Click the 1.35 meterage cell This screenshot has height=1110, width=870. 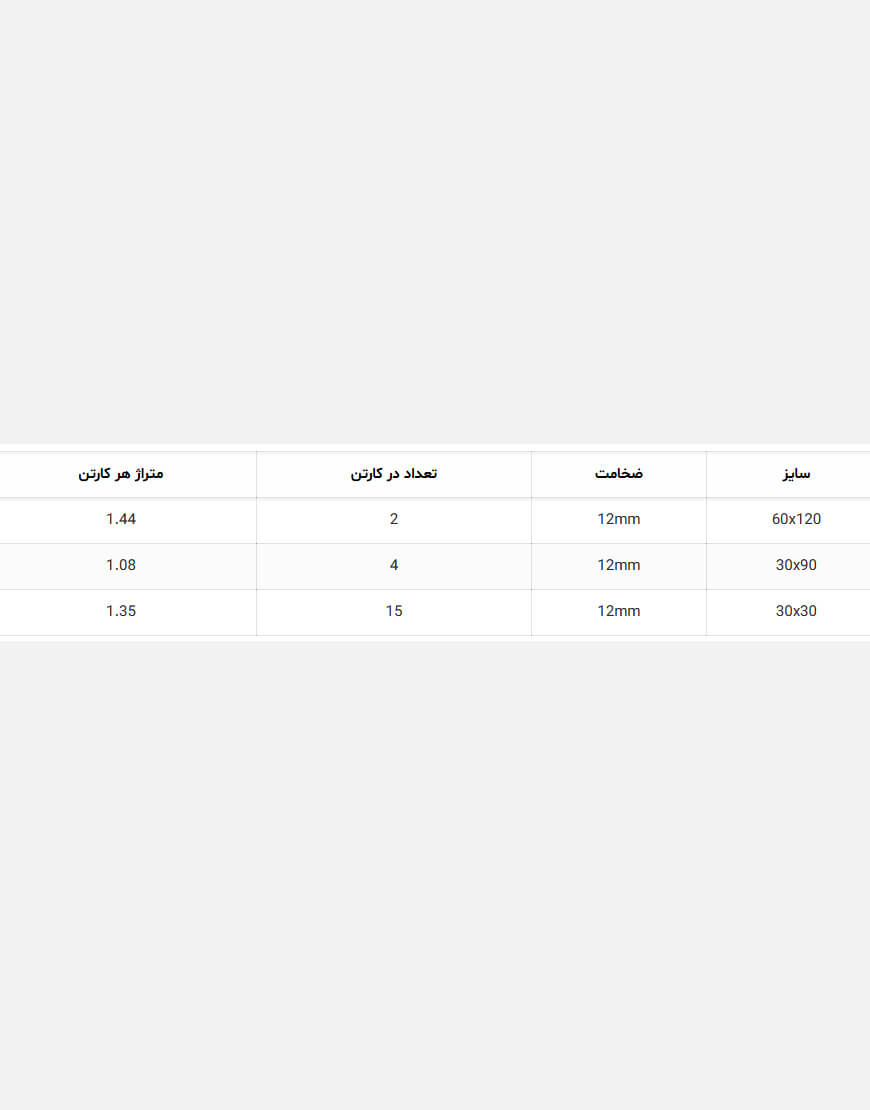click(121, 611)
